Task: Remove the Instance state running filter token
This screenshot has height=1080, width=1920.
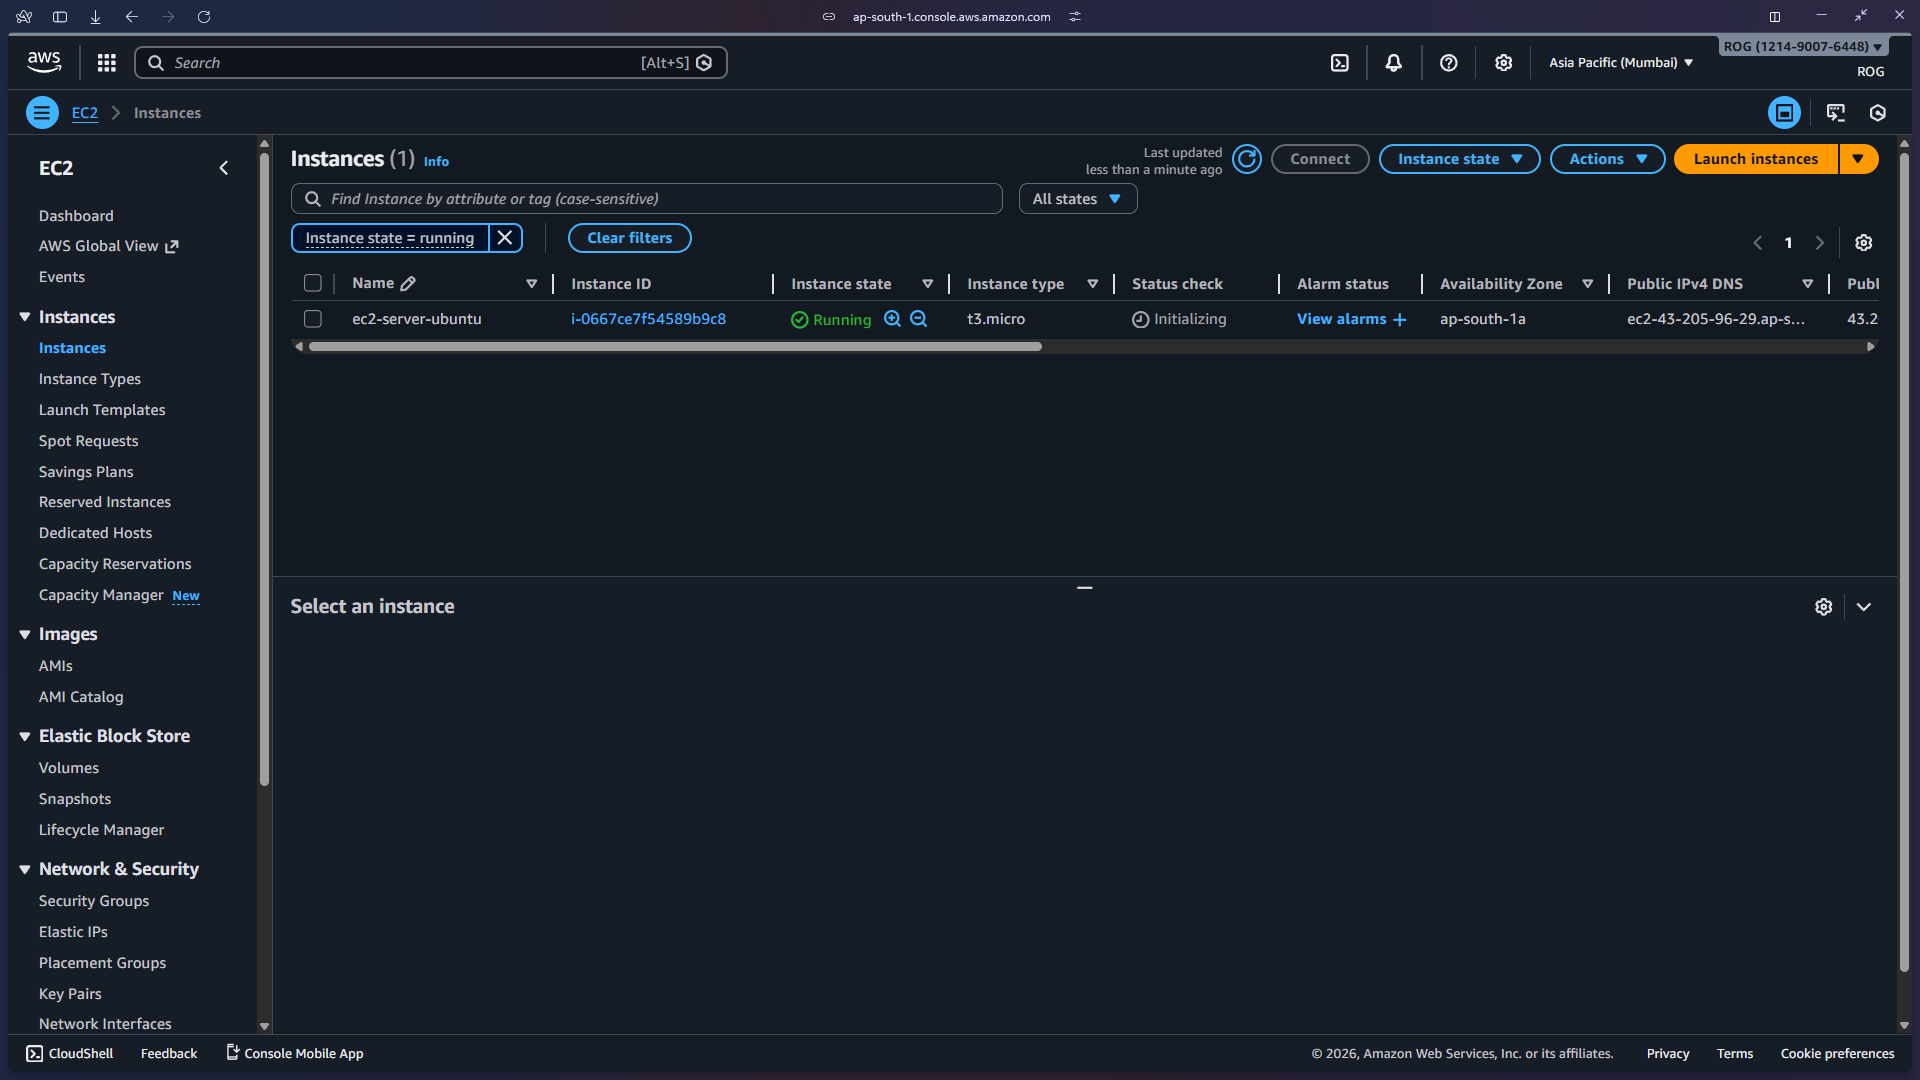Action: (505, 238)
